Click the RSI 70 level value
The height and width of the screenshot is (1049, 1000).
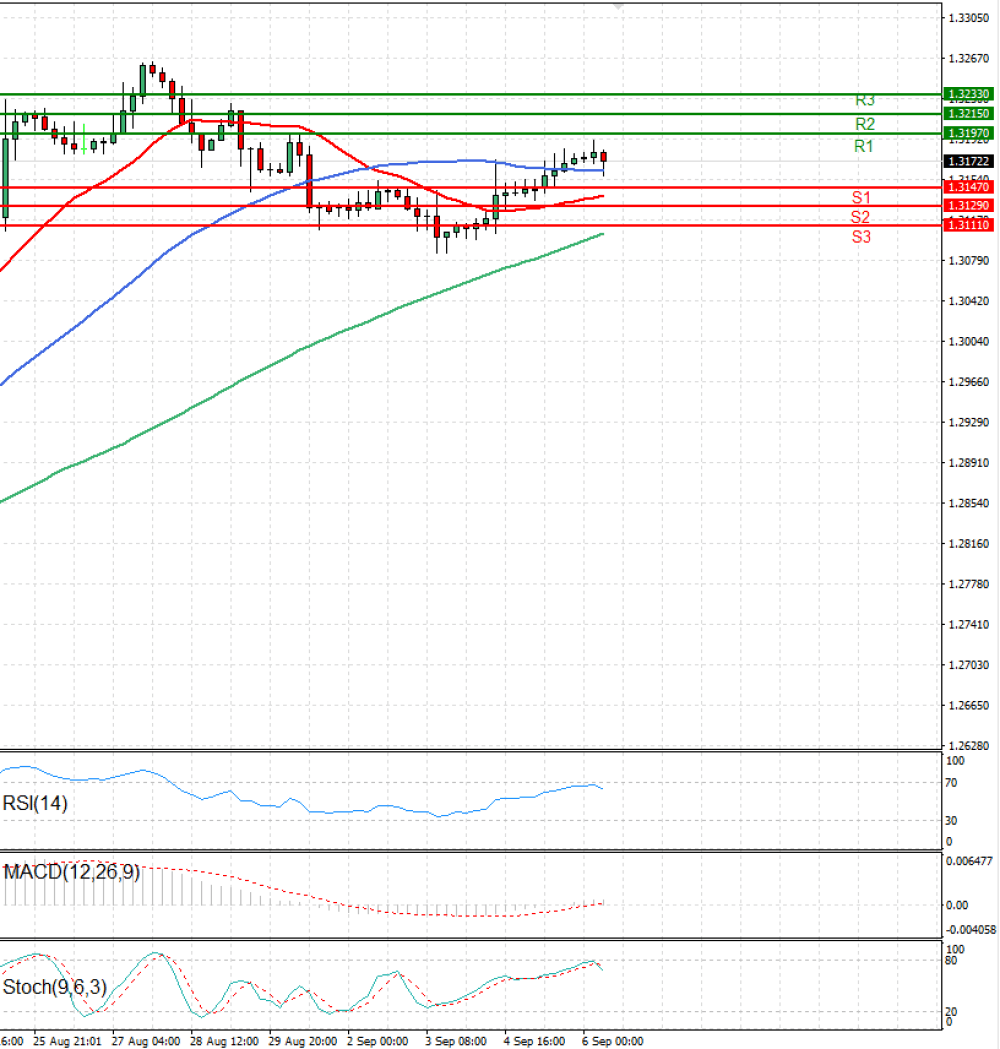pyautogui.click(x=951, y=783)
